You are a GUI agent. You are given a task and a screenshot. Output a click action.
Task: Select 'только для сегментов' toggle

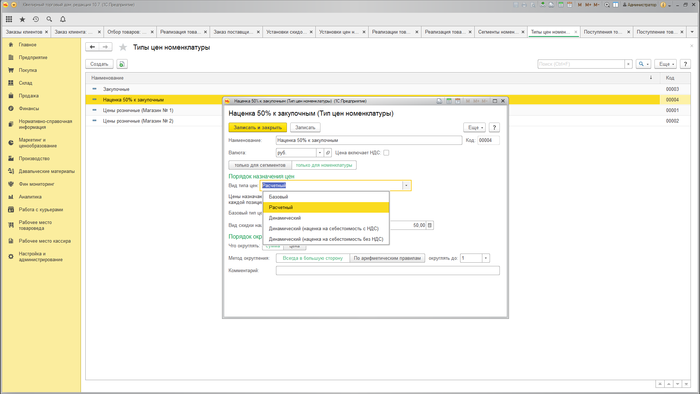[x=260, y=165]
